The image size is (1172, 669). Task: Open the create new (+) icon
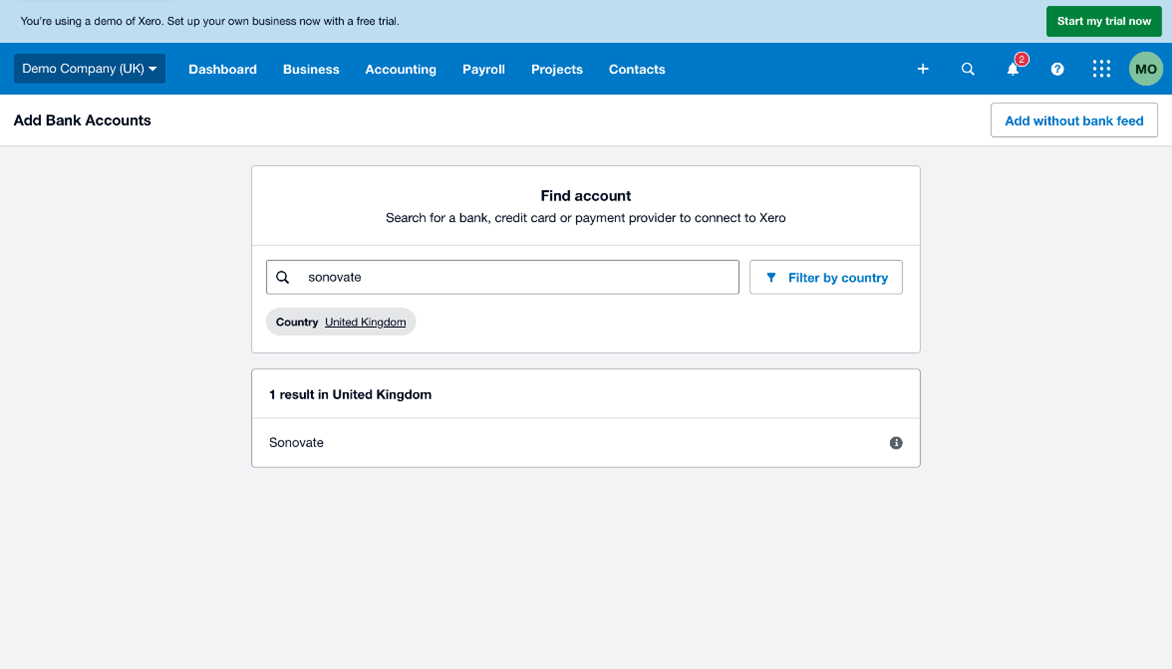922,69
